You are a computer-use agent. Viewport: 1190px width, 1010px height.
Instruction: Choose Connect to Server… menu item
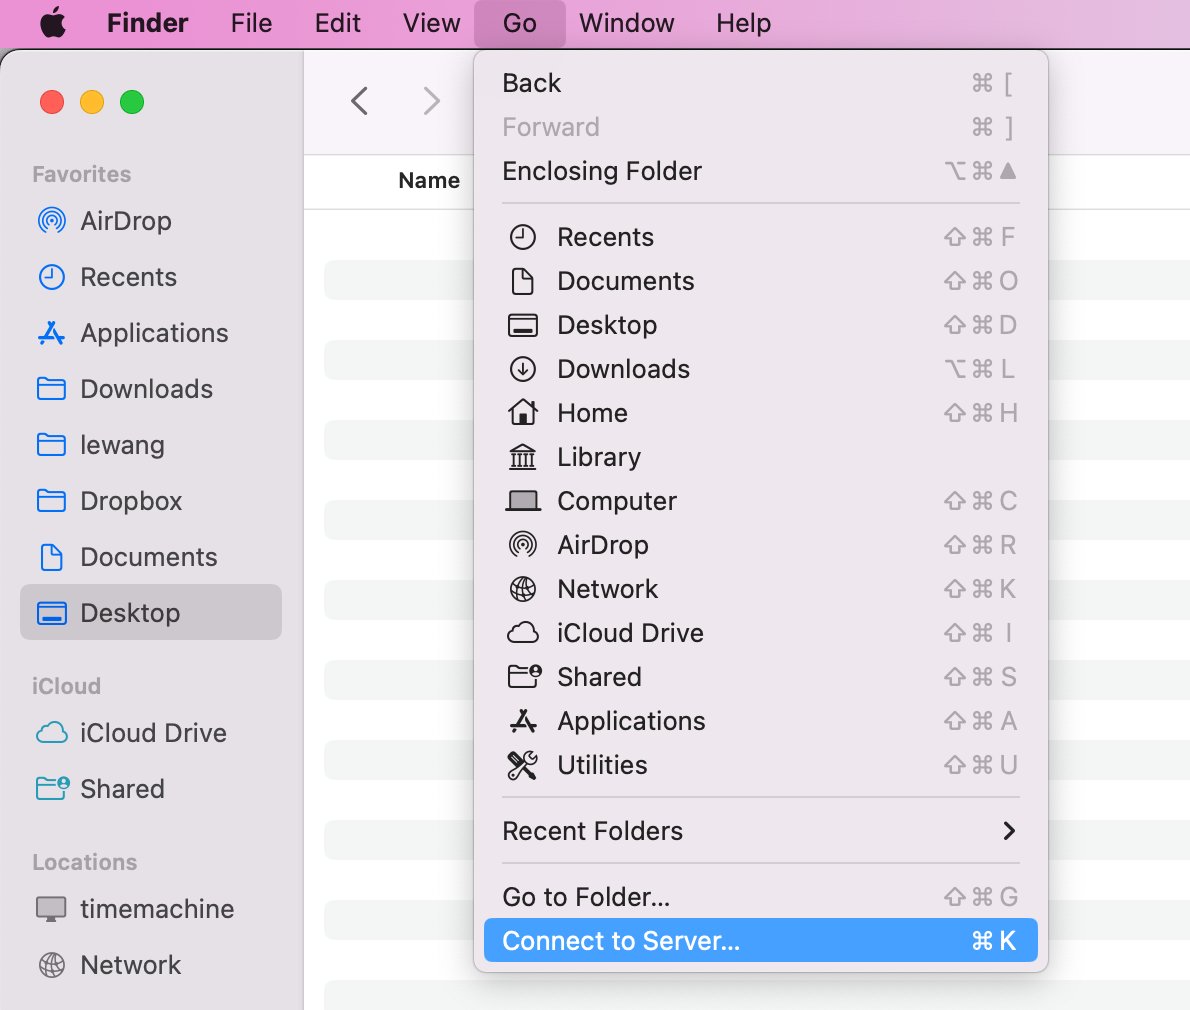coord(760,941)
